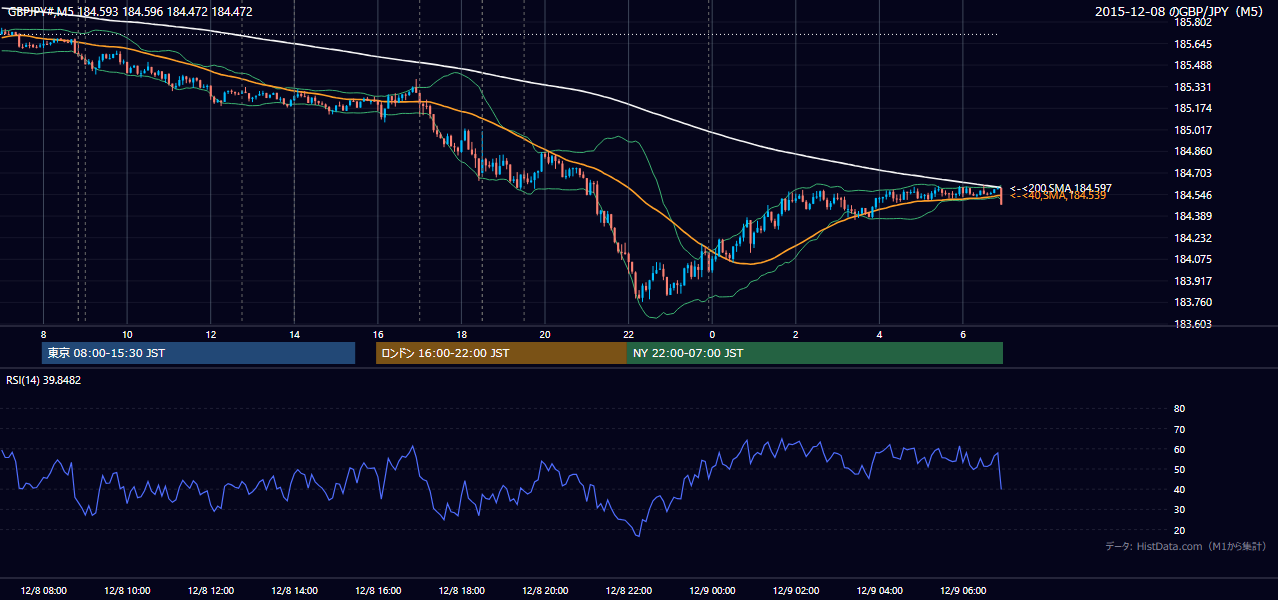The height and width of the screenshot is (600, 1278).
Task: Click the 185.174 price axis label
Action: coord(1193,108)
